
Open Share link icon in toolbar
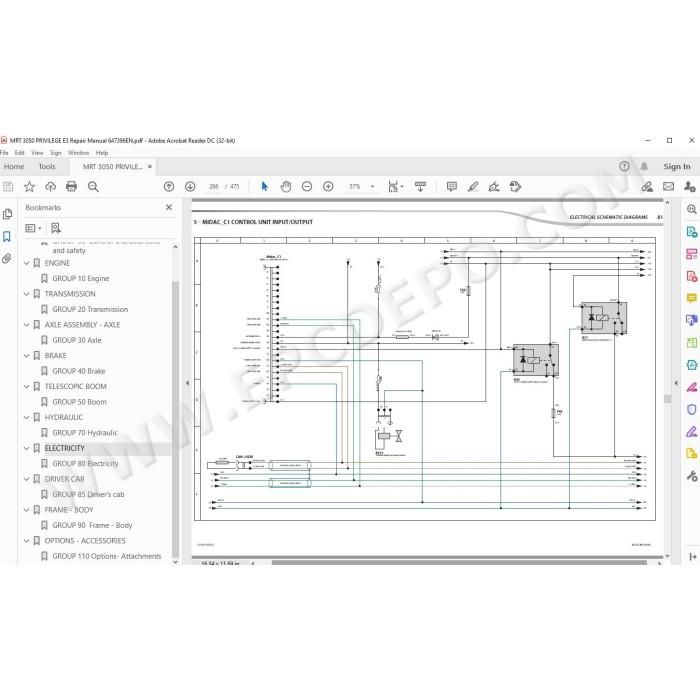coord(647,187)
